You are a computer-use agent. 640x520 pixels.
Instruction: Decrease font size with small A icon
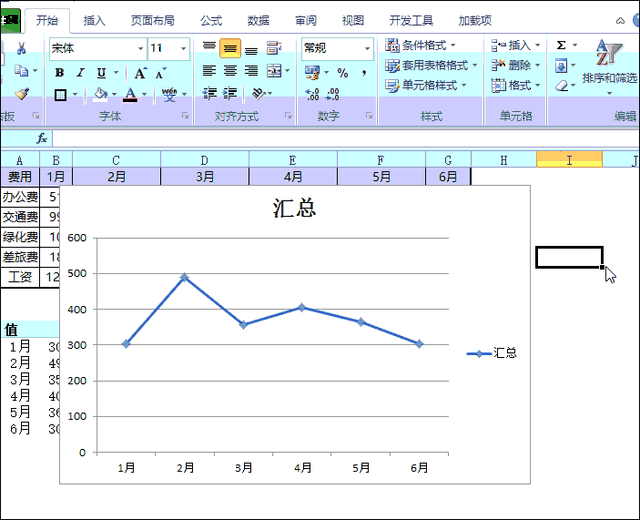pyautogui.click(x=160, y=73)
